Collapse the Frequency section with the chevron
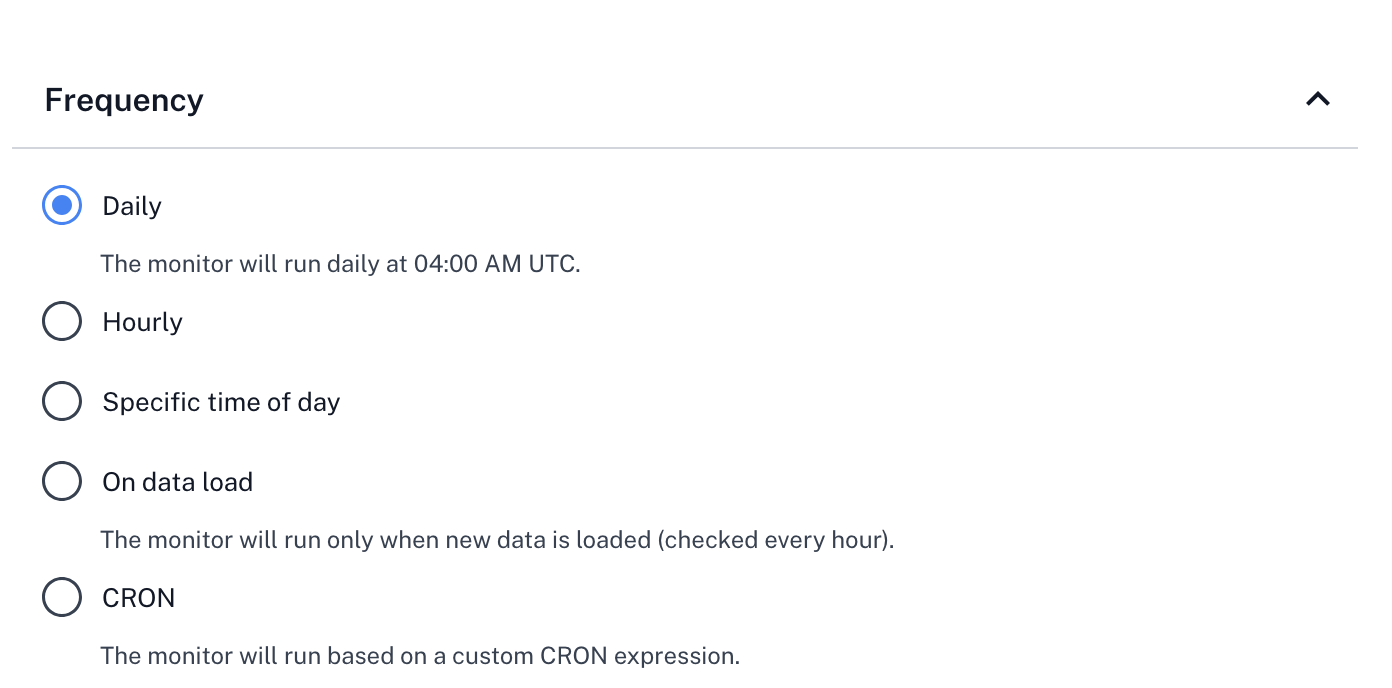 (x=1318, y=99)
